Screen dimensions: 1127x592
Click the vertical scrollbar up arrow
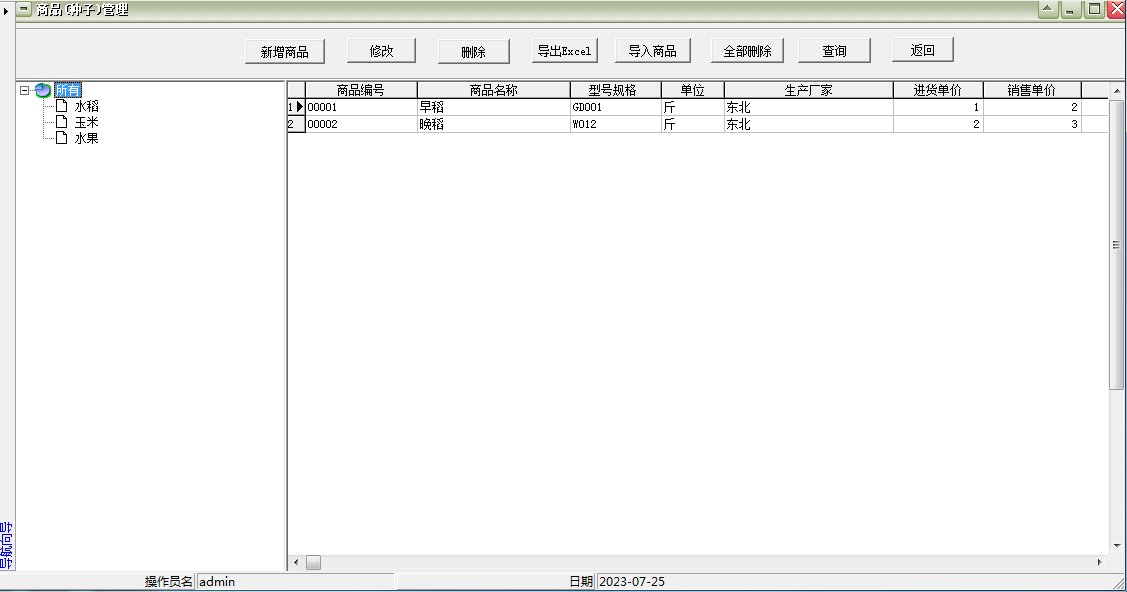[x=1116, y=91]
